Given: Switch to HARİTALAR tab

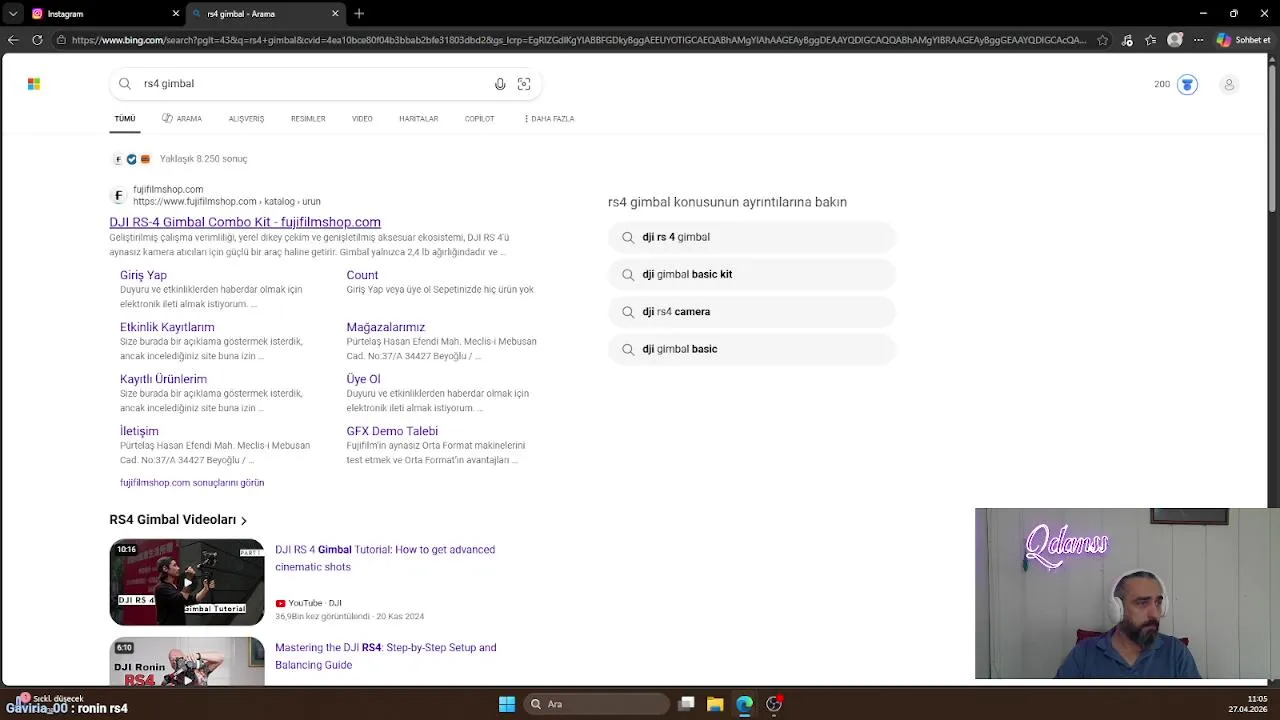Looking at the screenshot, I should click(x=418, y=118).
